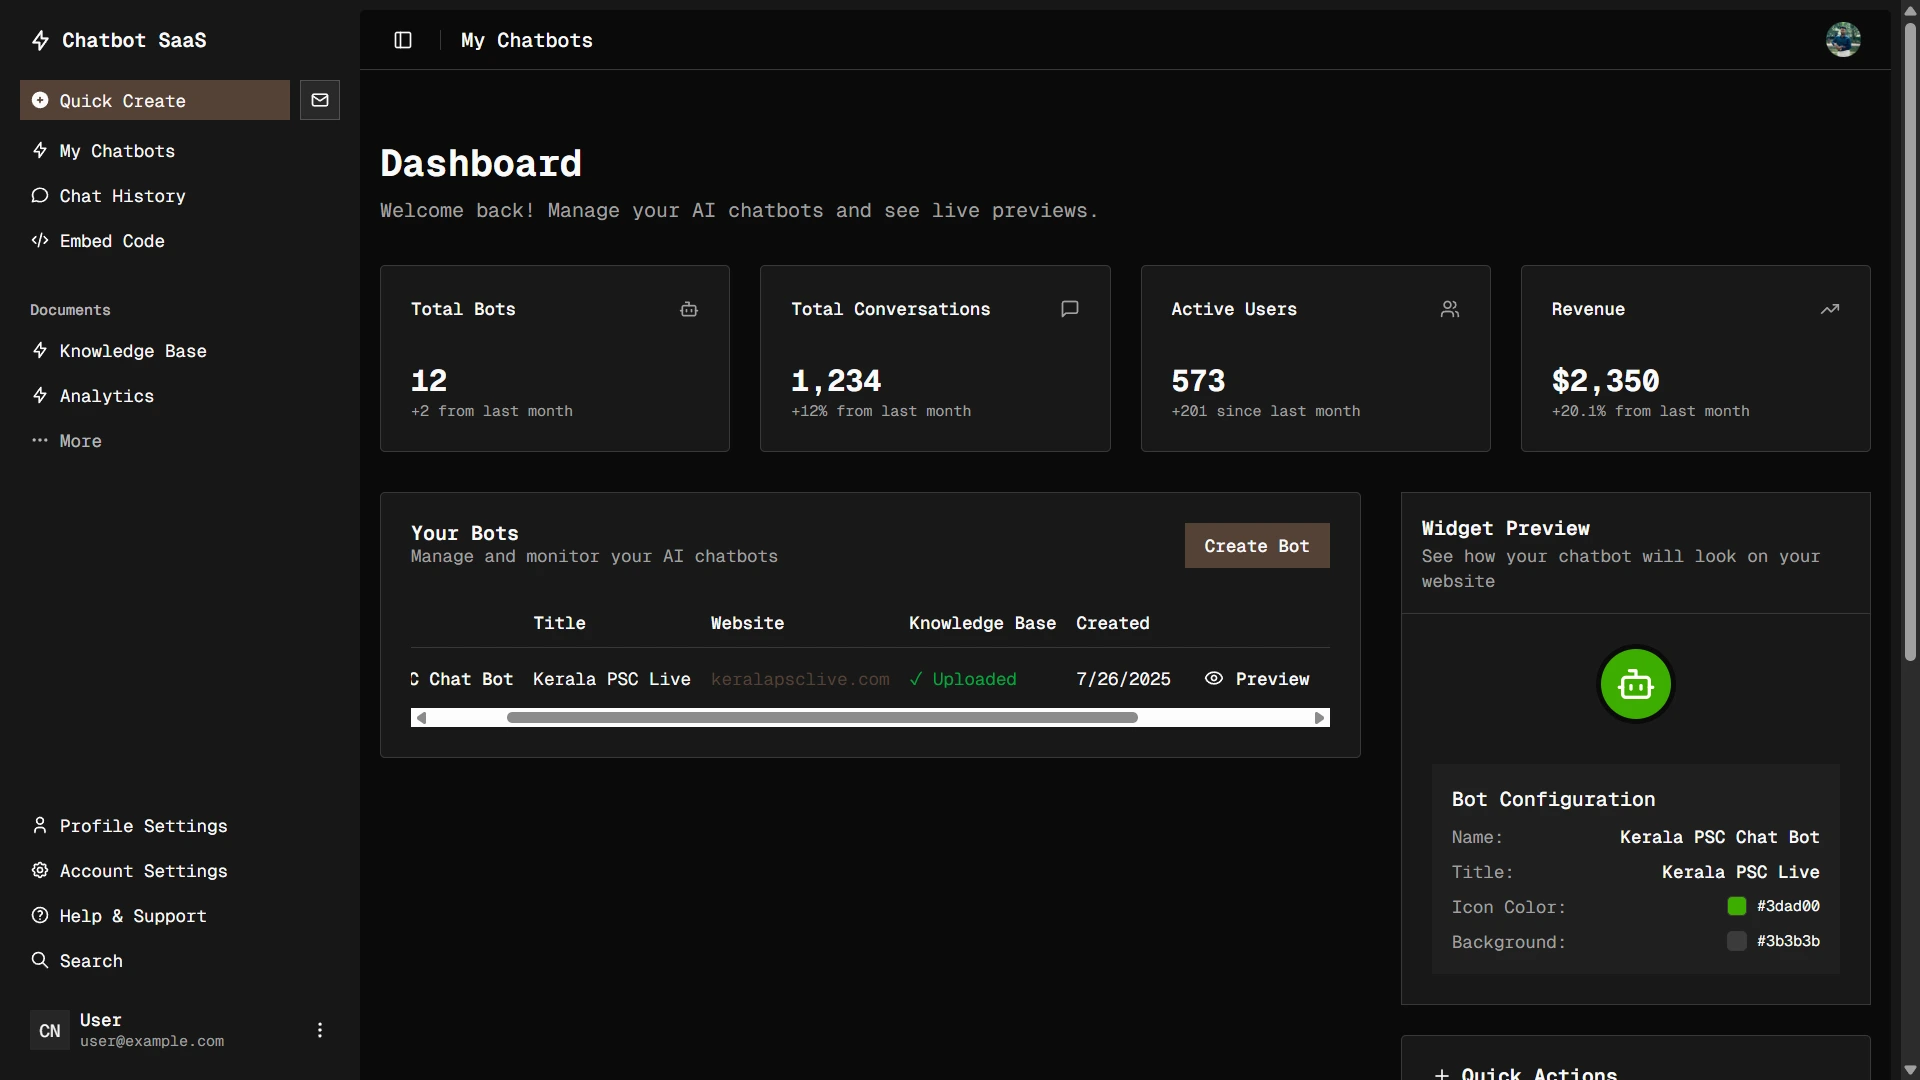
Task: Open user avatar in top right
Action: click(1842, 40)
